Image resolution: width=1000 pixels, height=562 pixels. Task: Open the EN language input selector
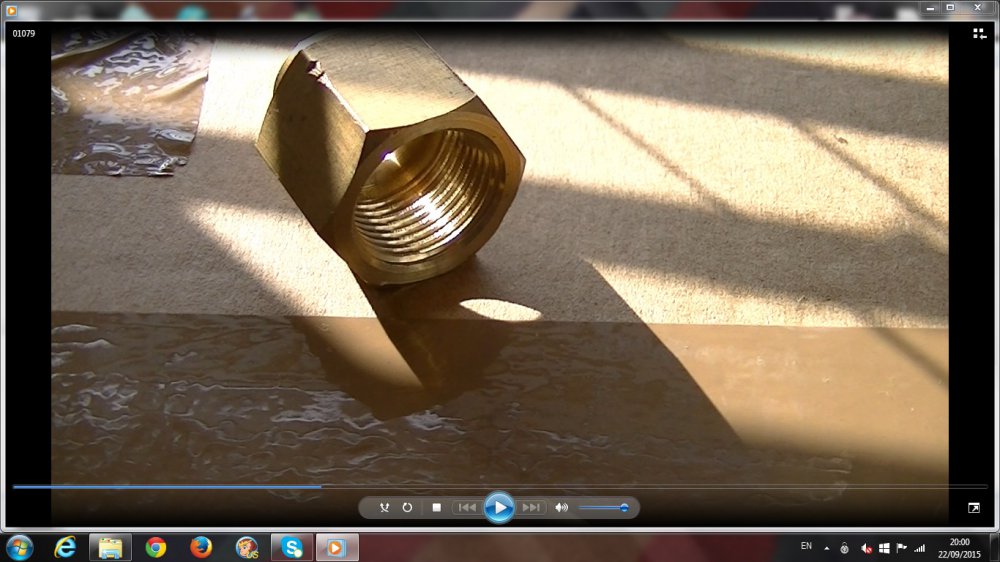pos(806,546)
